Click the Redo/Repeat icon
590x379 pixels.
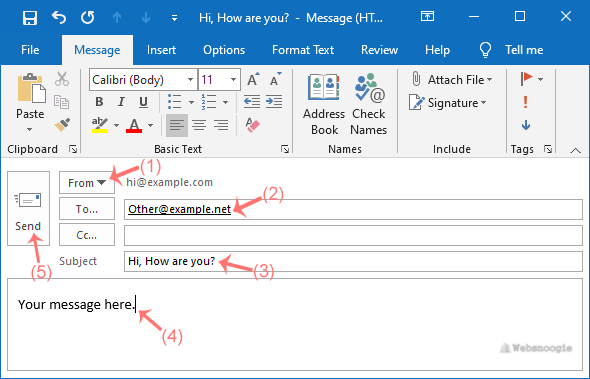88,17
